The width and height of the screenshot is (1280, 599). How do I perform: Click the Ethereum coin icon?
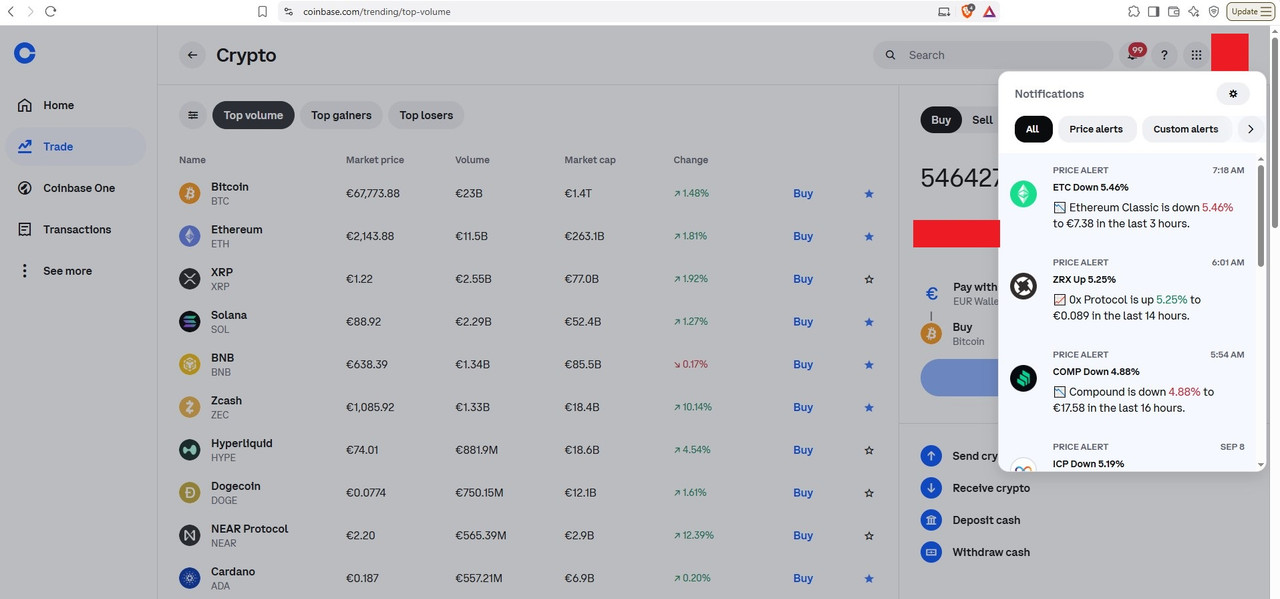(x=189, y=236)
